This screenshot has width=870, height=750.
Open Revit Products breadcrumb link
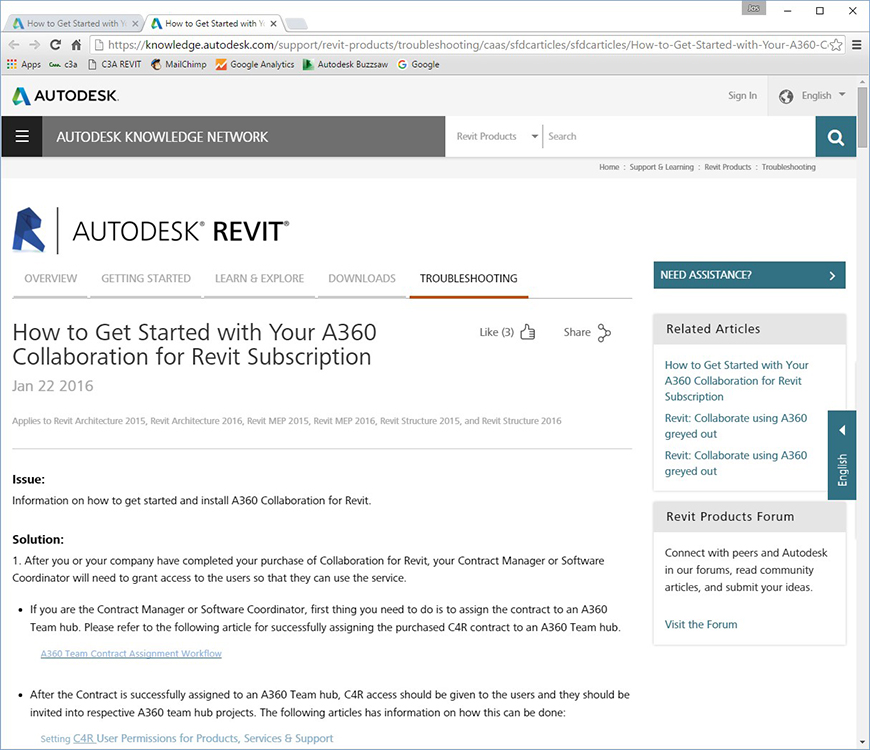point(727,167)
